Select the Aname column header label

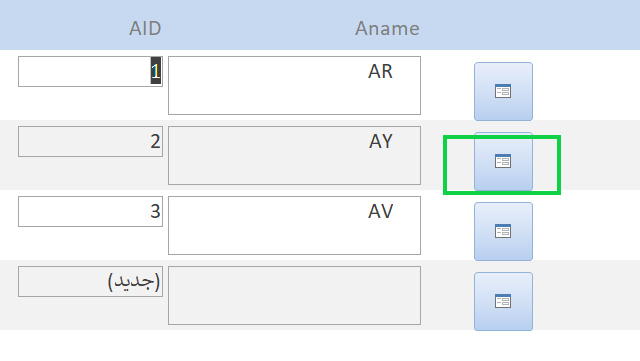(387, 29)
